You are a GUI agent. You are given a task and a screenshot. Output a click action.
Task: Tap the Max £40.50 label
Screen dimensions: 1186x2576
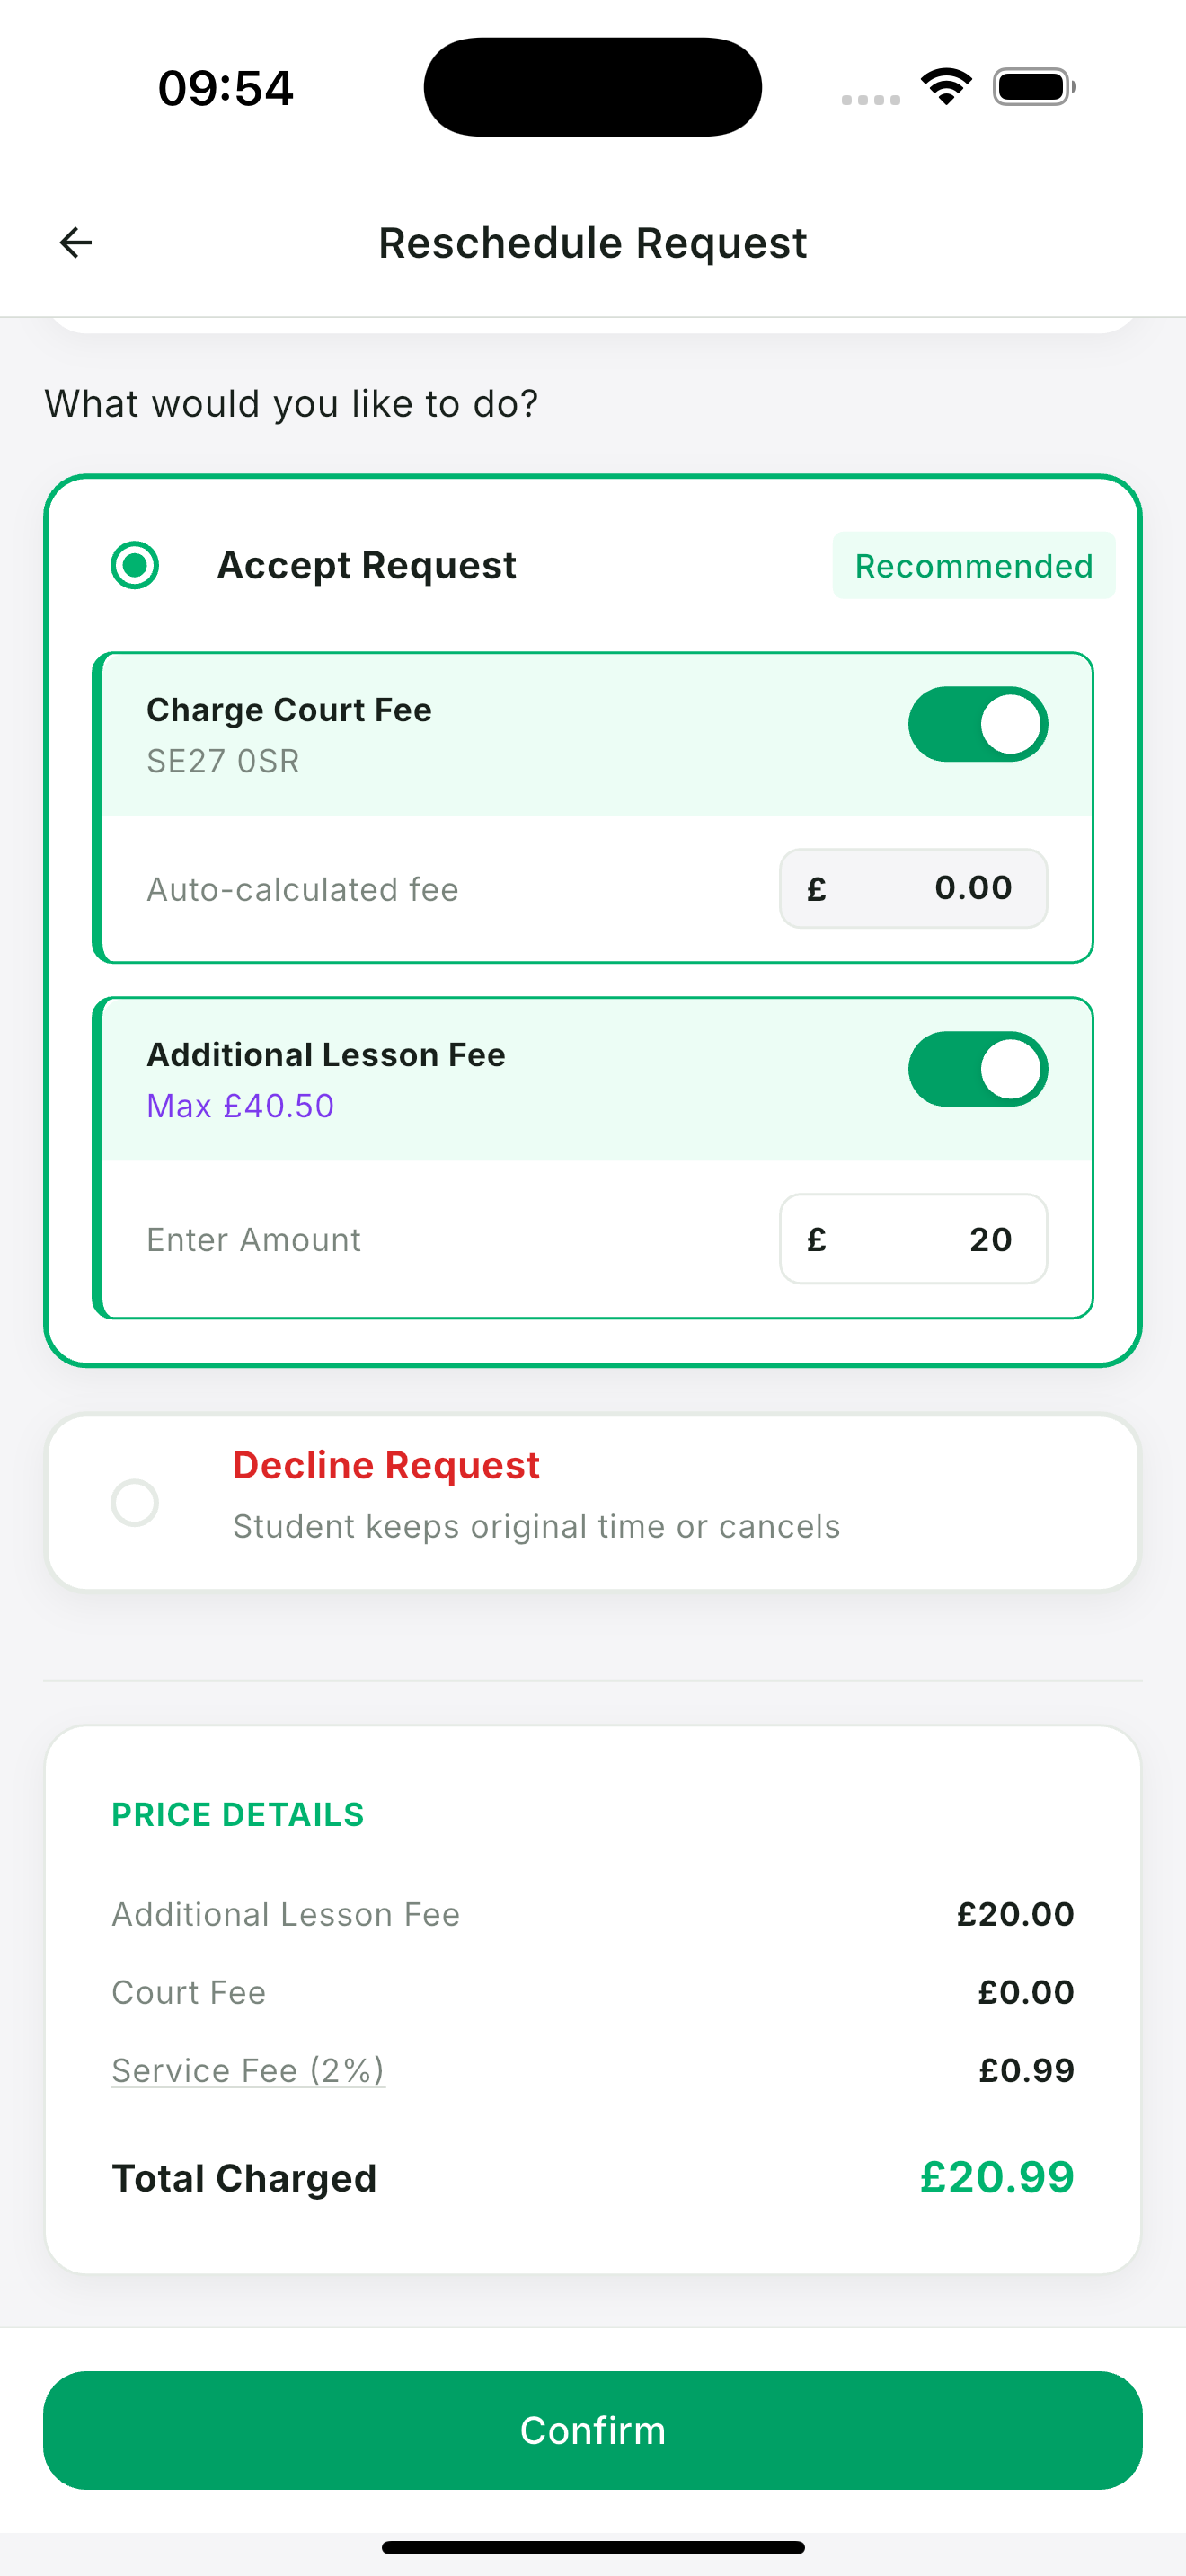pyautogui.click(x=240, y=1106)
